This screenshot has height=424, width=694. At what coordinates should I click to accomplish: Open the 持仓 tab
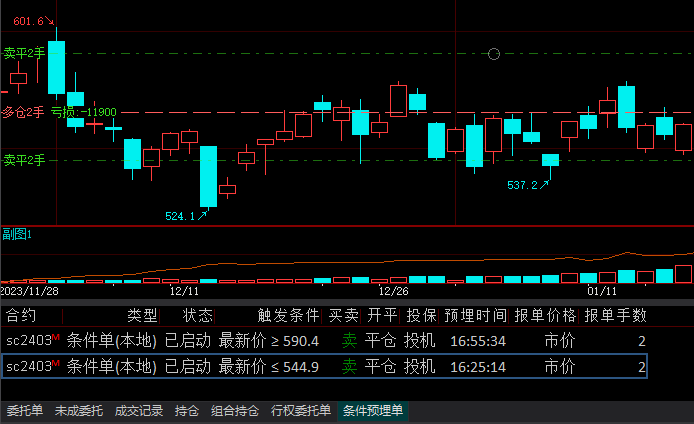click(x=188, y=411)
